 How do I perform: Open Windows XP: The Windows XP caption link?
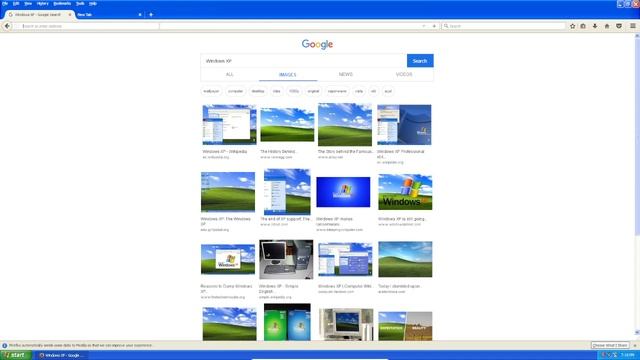click(x=226, y=222)
